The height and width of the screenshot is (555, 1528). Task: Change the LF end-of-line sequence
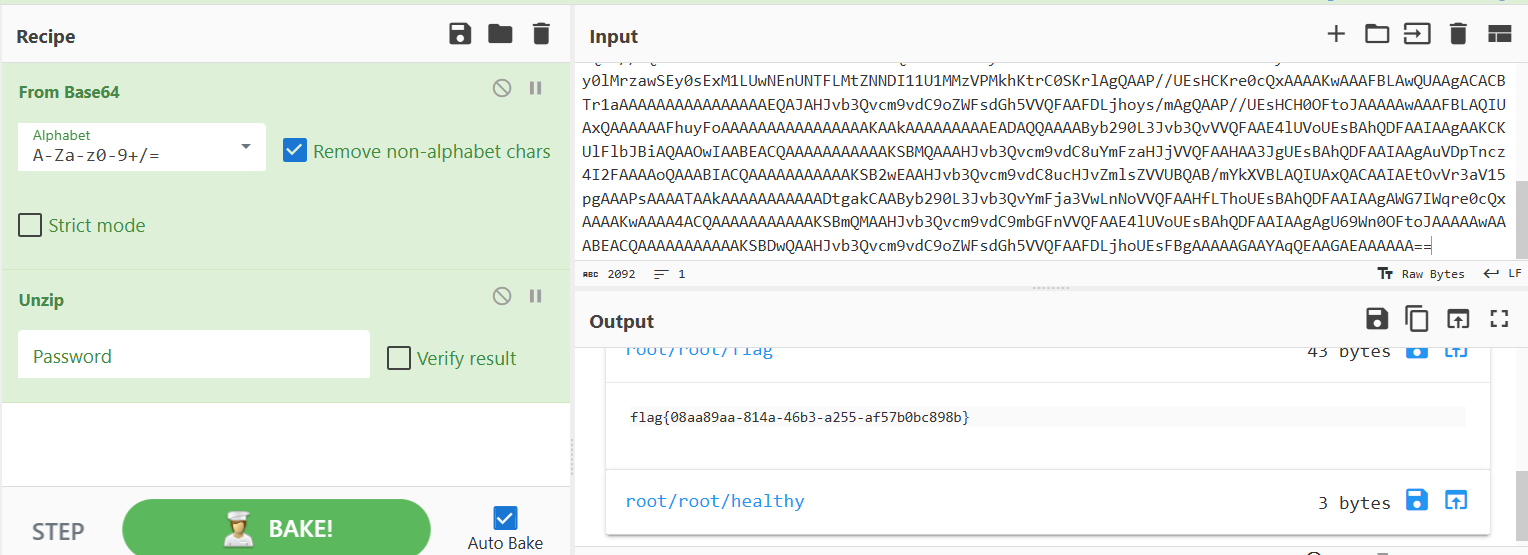click(x=1502, y=274)
